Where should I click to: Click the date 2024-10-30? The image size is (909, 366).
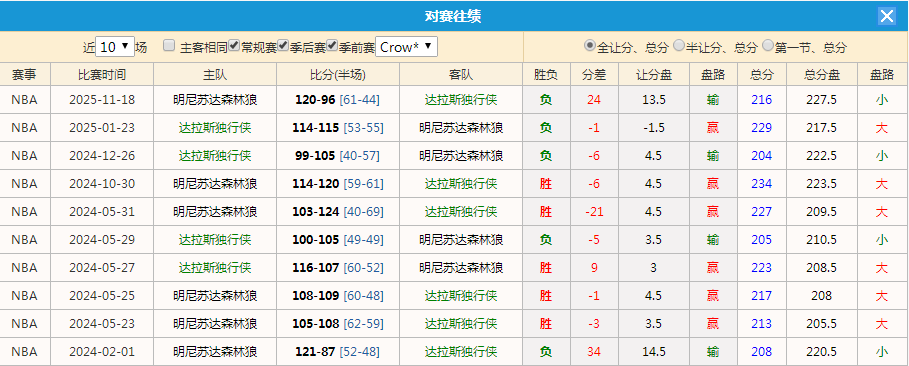click(102, 184)
